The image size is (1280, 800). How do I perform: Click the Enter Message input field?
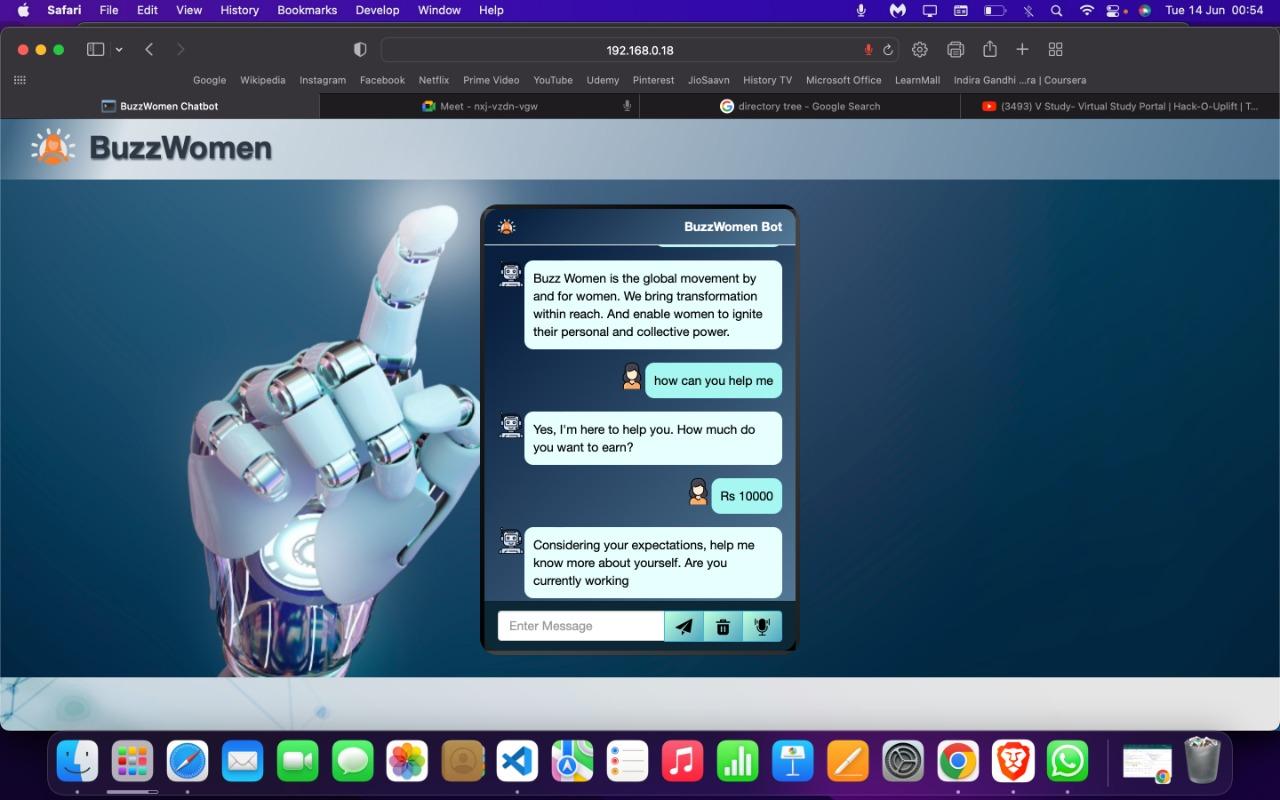pos(581,626)
